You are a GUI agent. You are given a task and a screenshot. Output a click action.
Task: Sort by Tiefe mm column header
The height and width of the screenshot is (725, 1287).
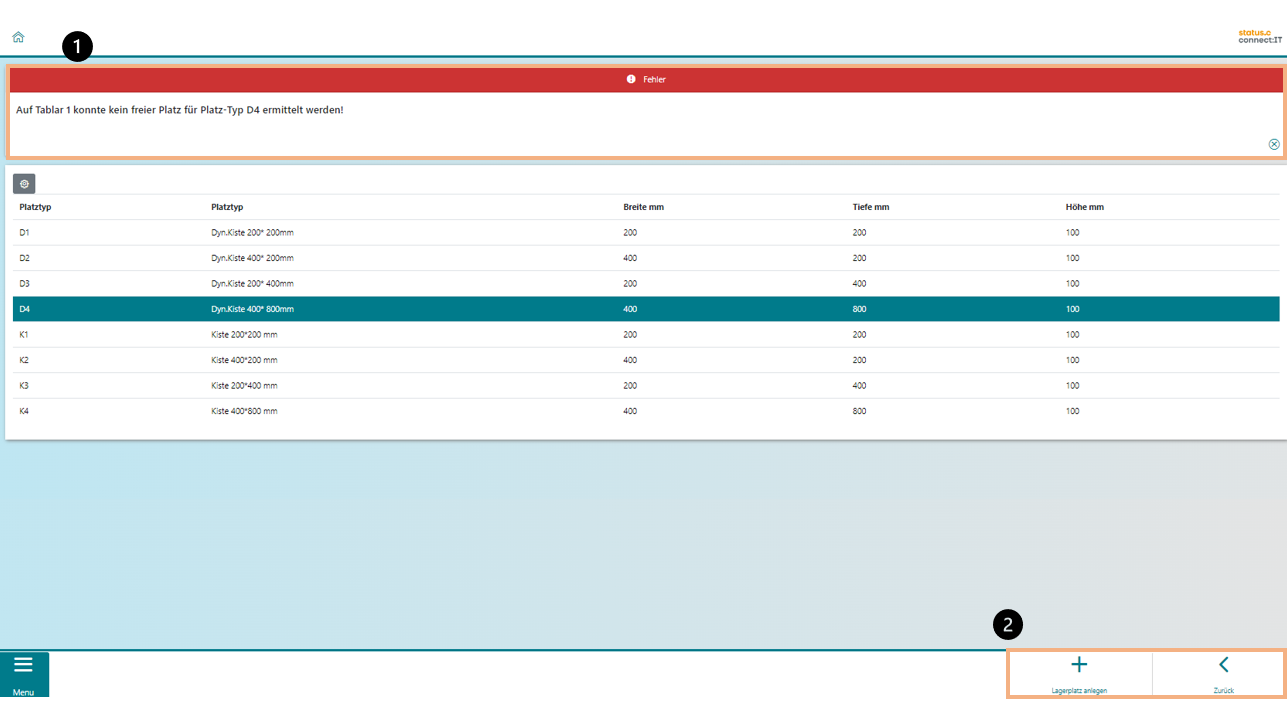click(870, 207)
